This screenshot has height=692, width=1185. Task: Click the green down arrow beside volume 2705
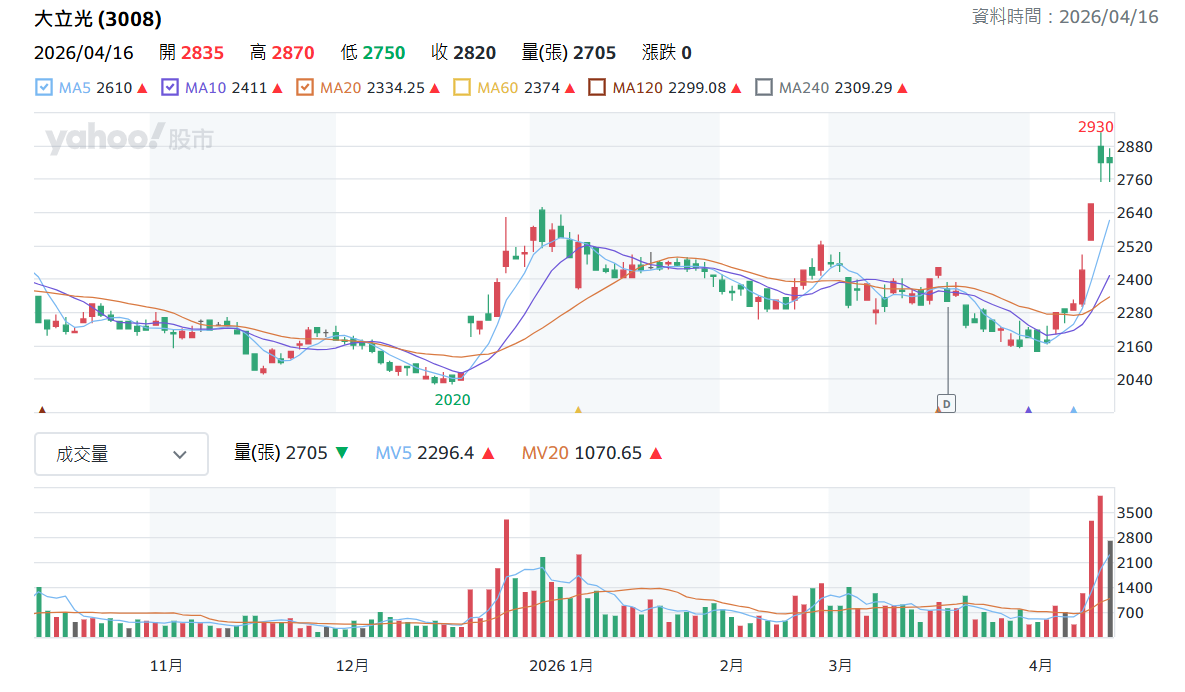coord(342,454)
